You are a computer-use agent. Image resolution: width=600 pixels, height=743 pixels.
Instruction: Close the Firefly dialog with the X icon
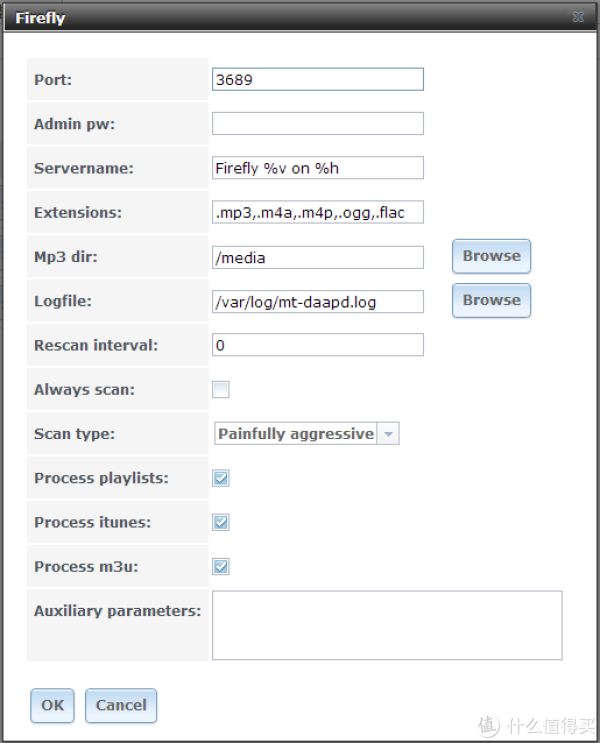click(578, 18)
